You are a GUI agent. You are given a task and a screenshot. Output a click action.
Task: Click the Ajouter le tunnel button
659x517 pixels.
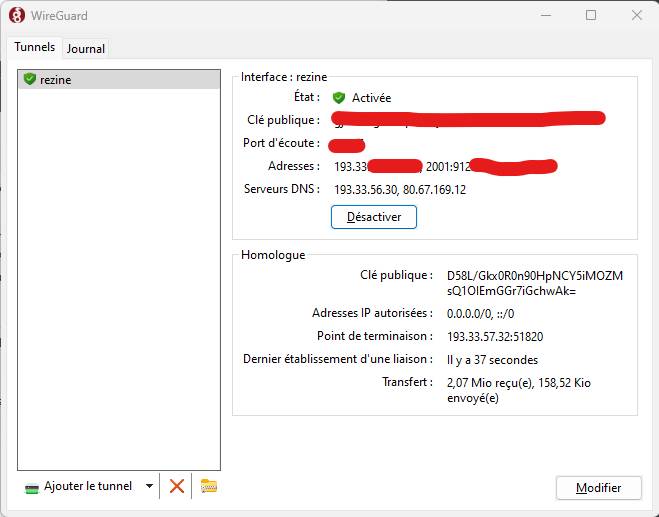point(88,486)
